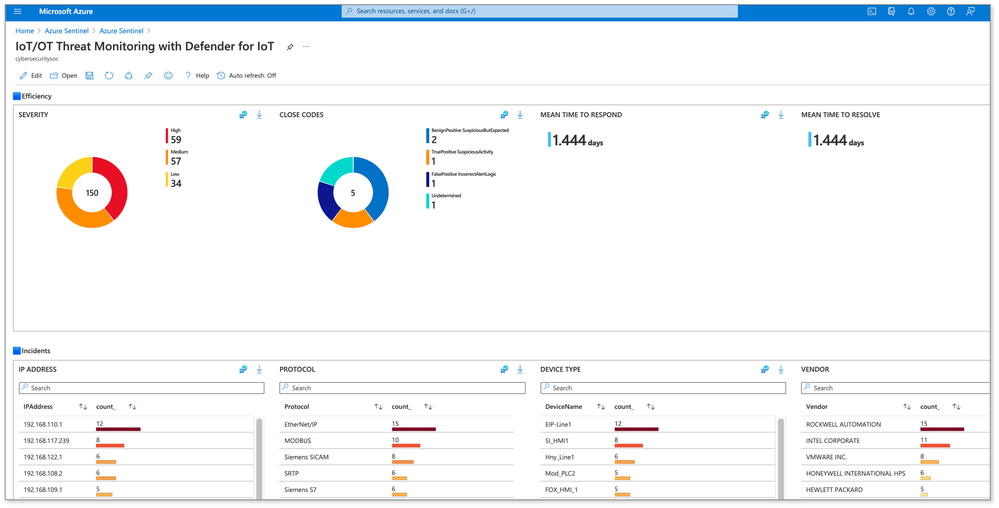Select the ROCKWELL AUTOMATION vendor row
This screenshot has height=508, width=999.
coord(896,425)
